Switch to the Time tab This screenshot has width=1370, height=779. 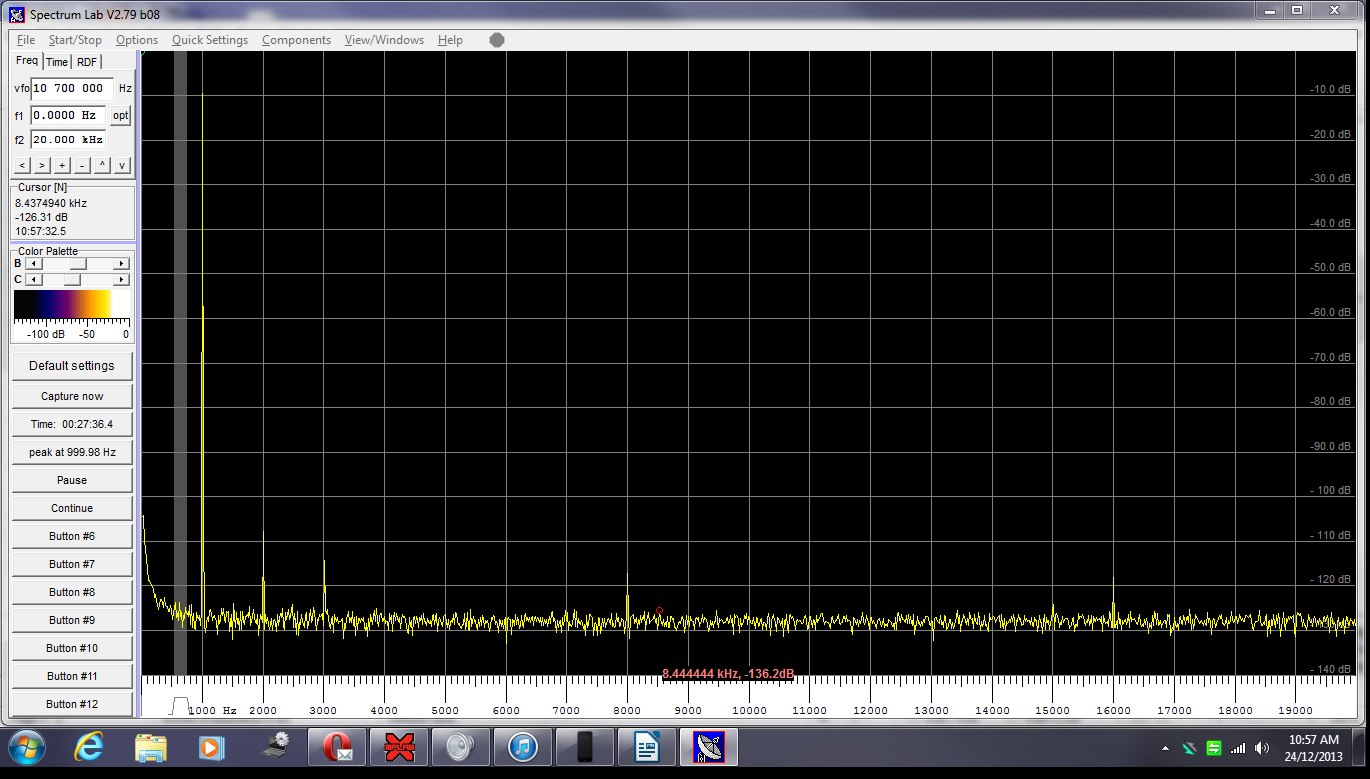click(57, 62)
